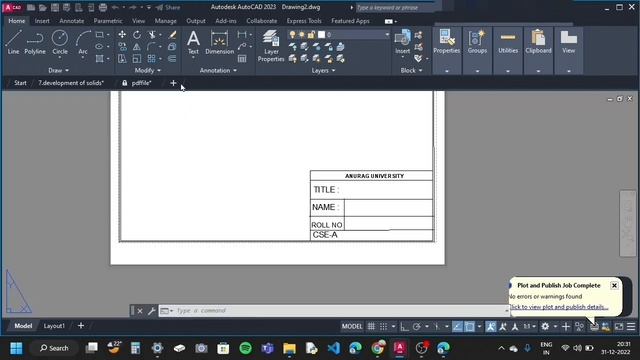Image resolution: width=640 pixels, height=360 pixels.
Task: Toggle ortho mode in status bar
Action: click(x=404, y=327)
